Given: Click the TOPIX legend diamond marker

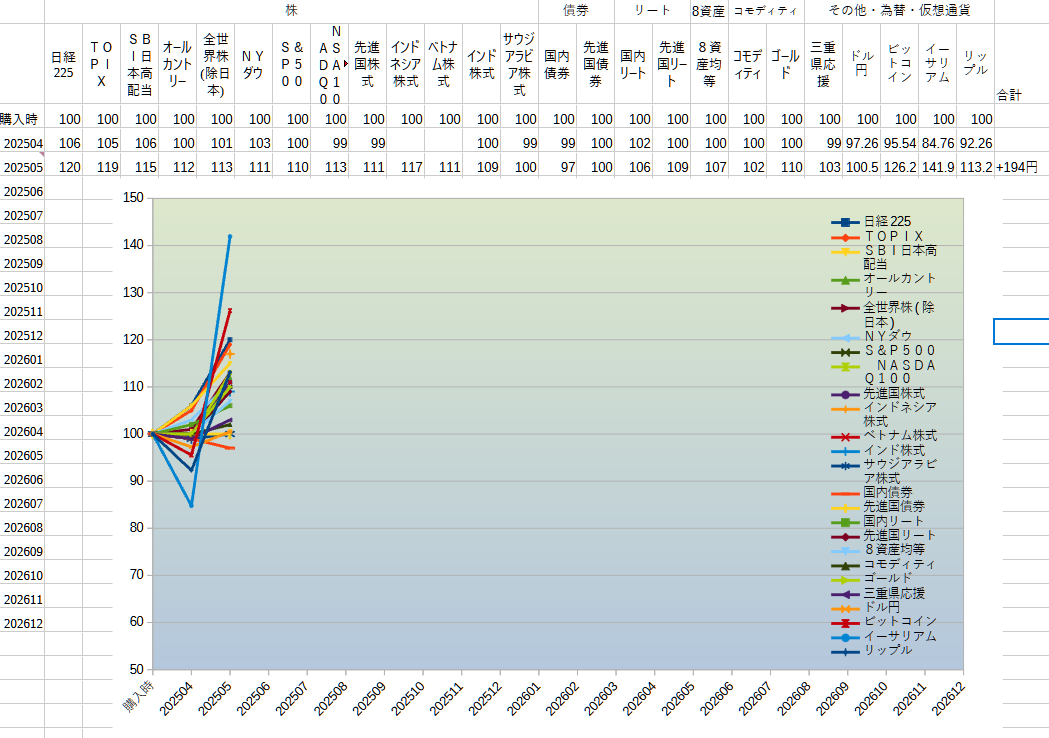Looking at the screenshot, I should (x=846, y=238).
